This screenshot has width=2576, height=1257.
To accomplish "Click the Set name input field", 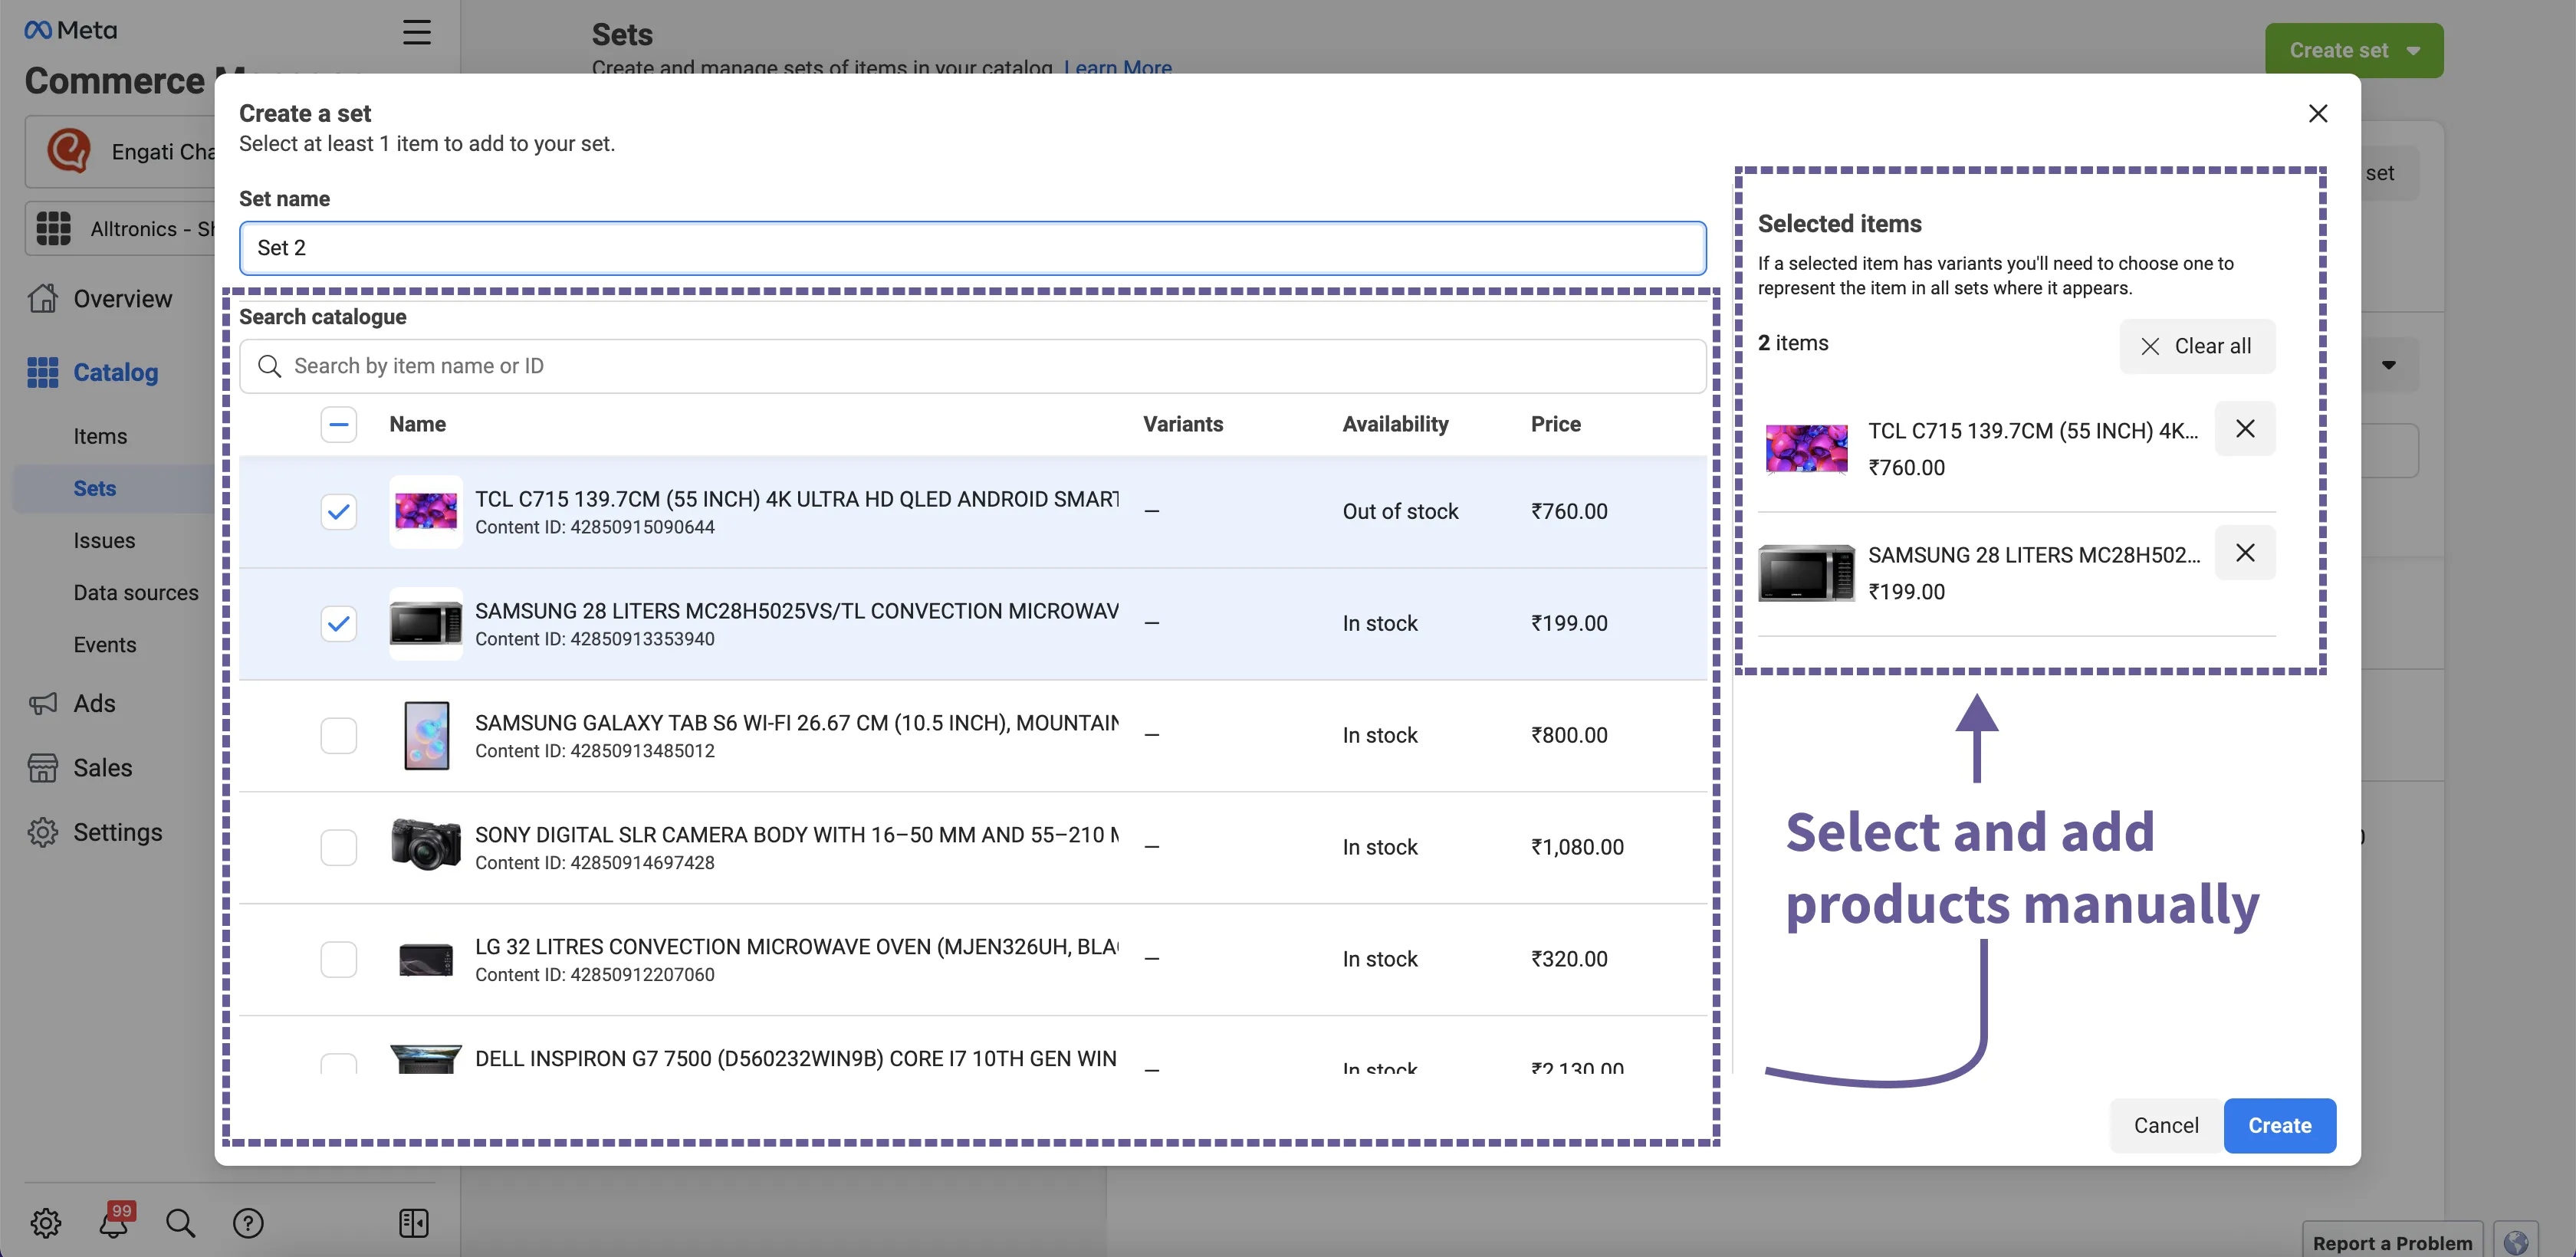I will (972, 248).
